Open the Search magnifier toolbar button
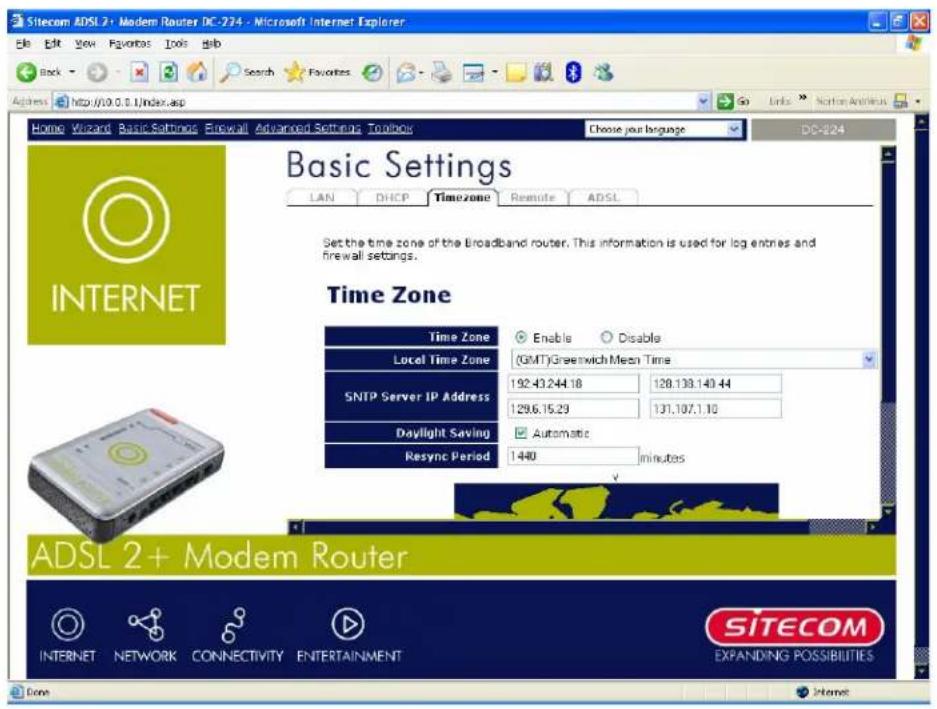 (247, 72)
